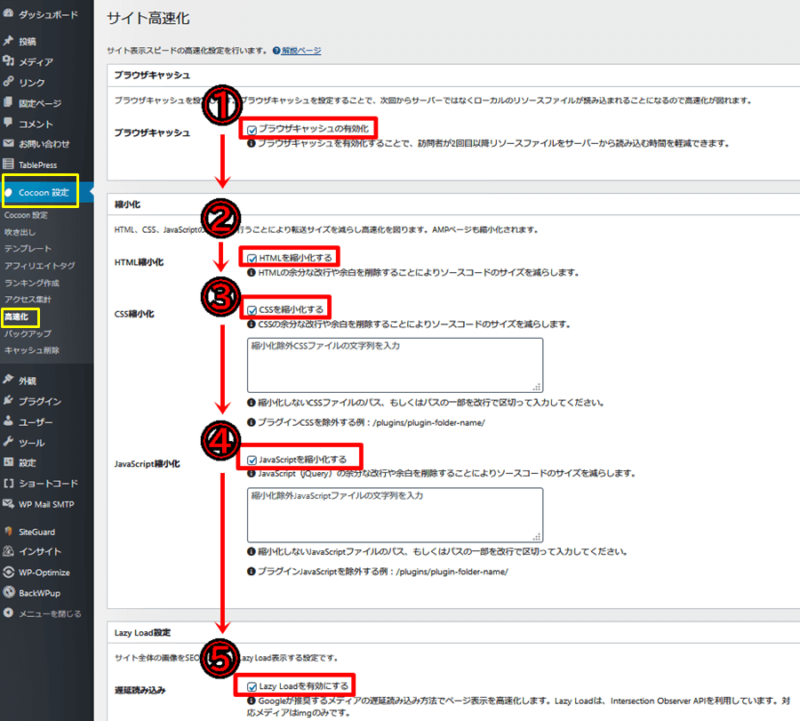Click the CSS textarea resize handle
800x721 pixels.
537,387
